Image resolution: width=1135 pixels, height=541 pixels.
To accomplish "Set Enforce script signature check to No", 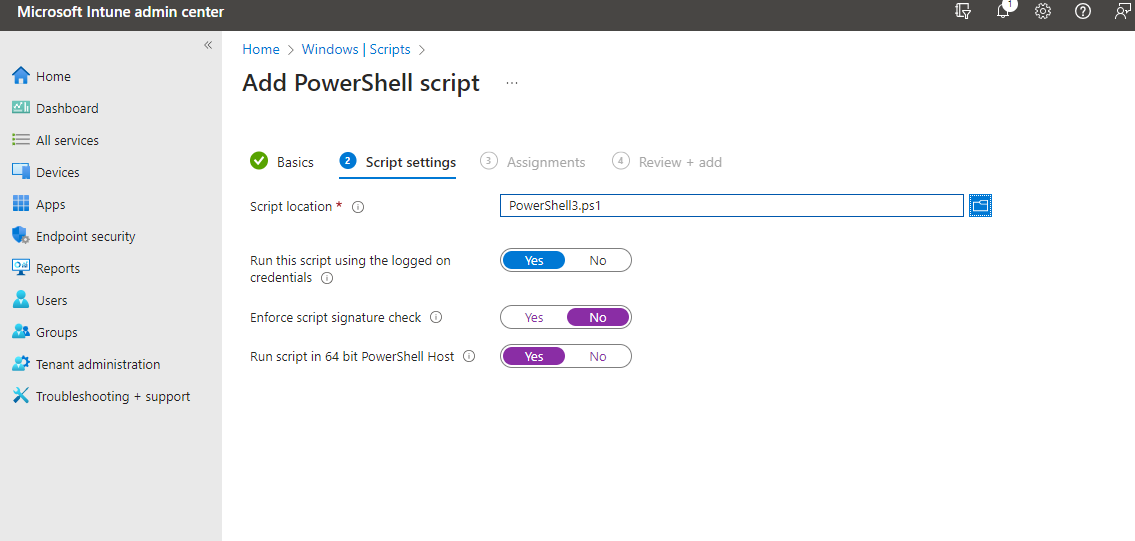I will 598,317.
